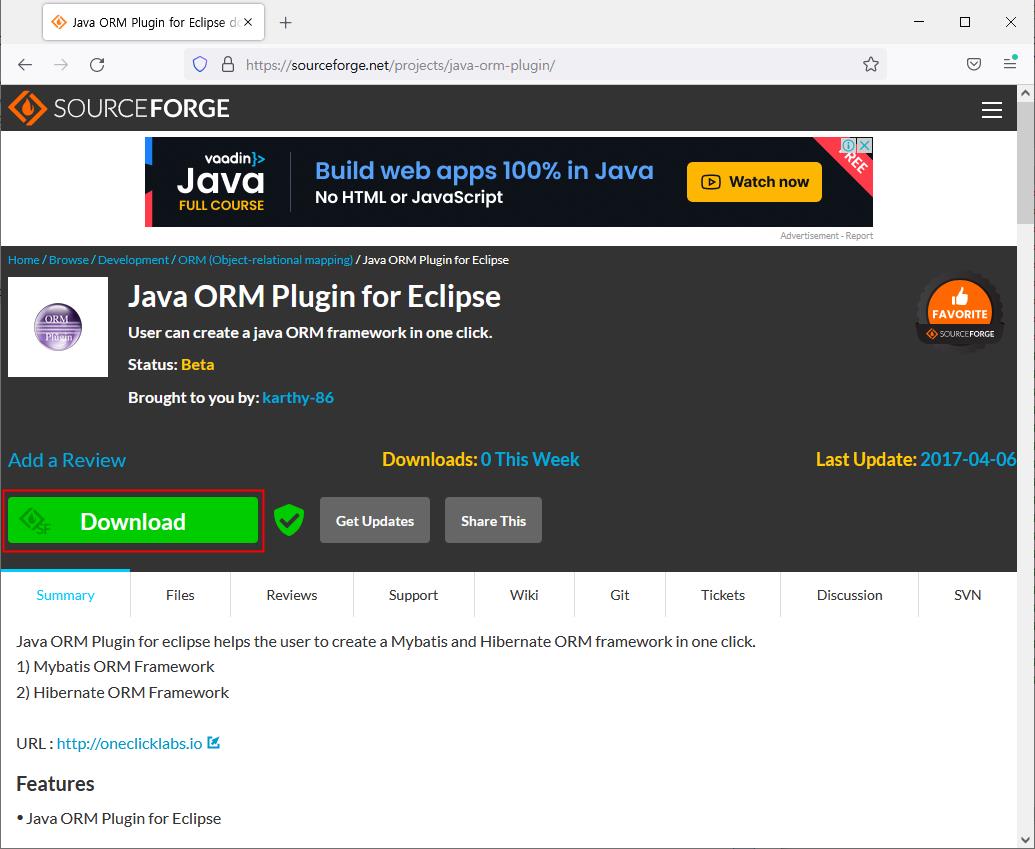Click the scrollbar up arrow
This screenshot has height=849, width=1035.
click(x=1025, y=93)
